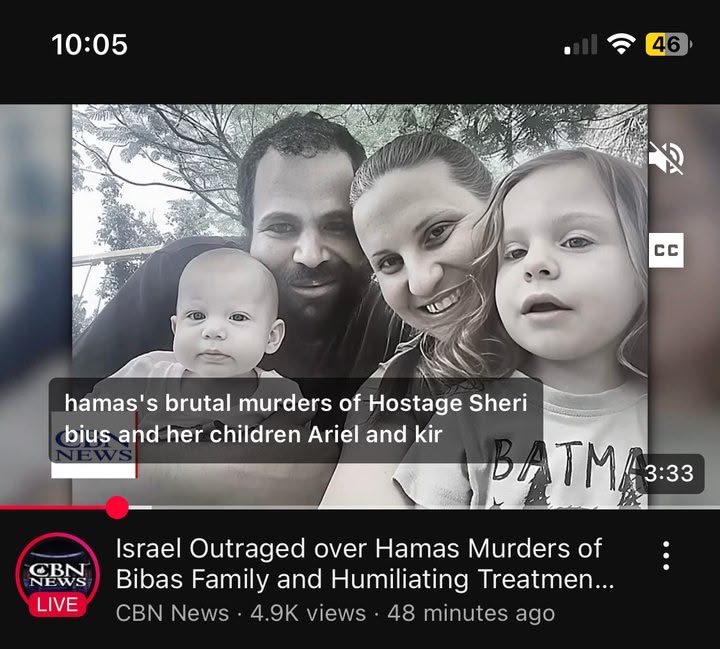
Task: Open the video titled Israel Outraged over Hamas Murders
Action: point(365,564)
